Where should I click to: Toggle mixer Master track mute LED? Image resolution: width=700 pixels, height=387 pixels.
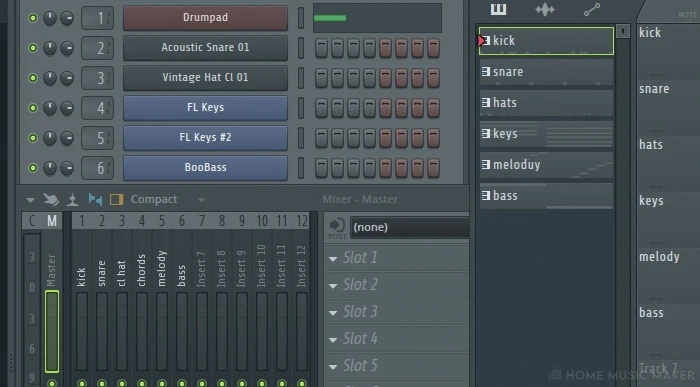[x=52, y=383]
